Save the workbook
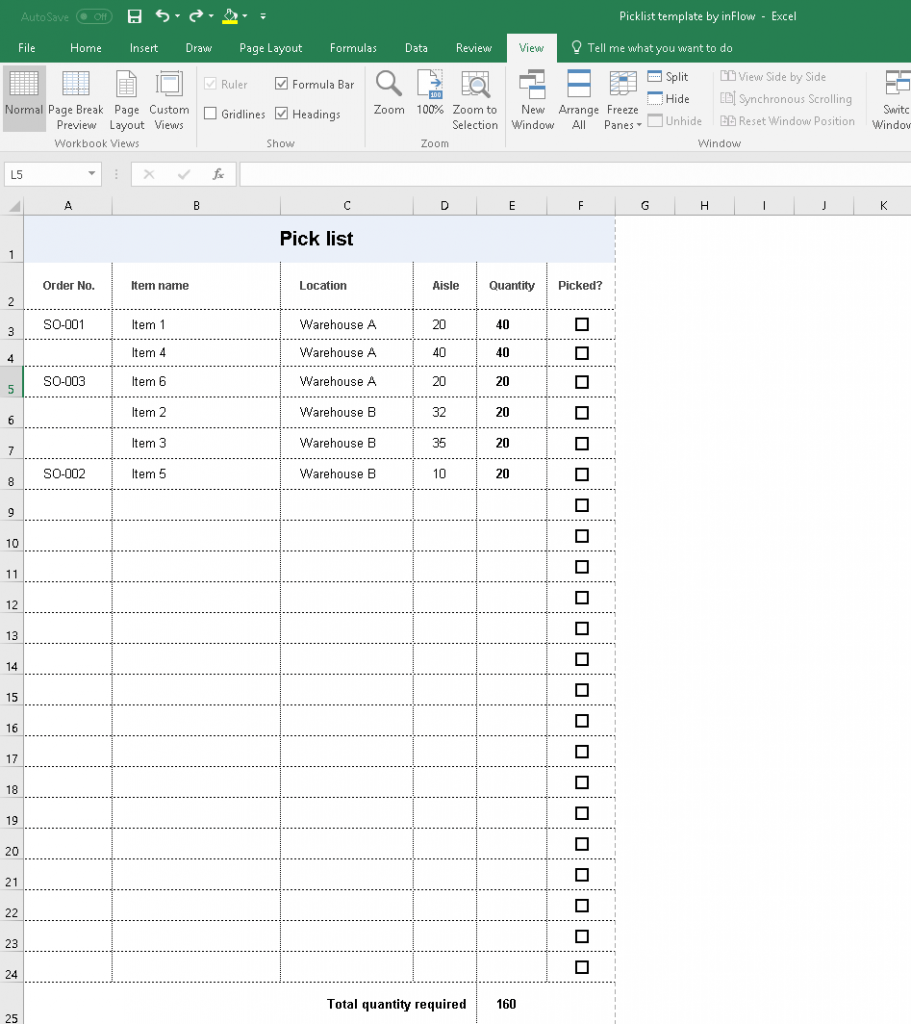The width and height of the screenshot is (911, 1024). pos(134,15)
